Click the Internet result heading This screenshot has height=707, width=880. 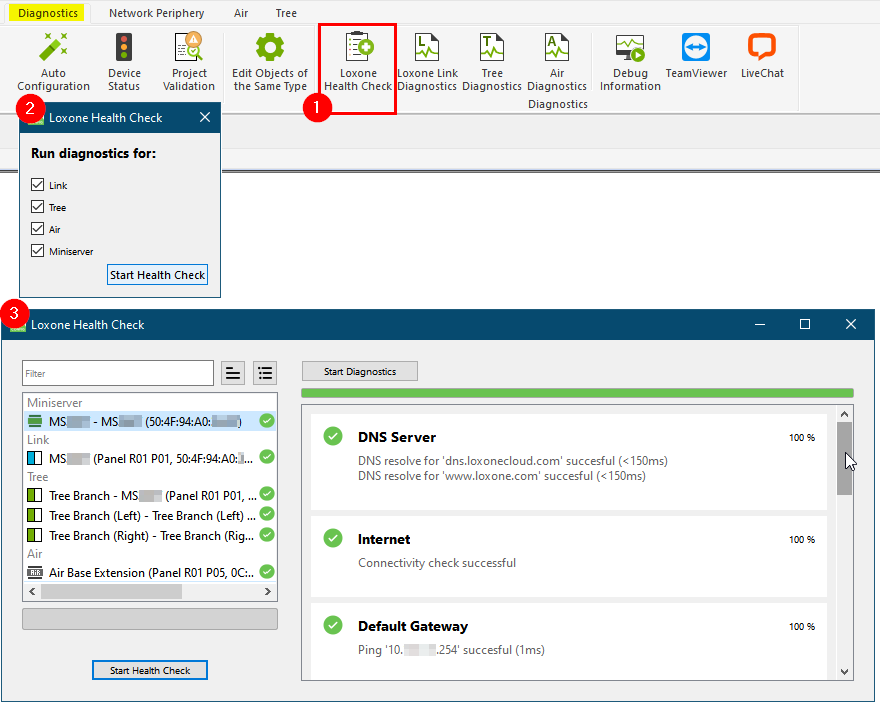384,539
